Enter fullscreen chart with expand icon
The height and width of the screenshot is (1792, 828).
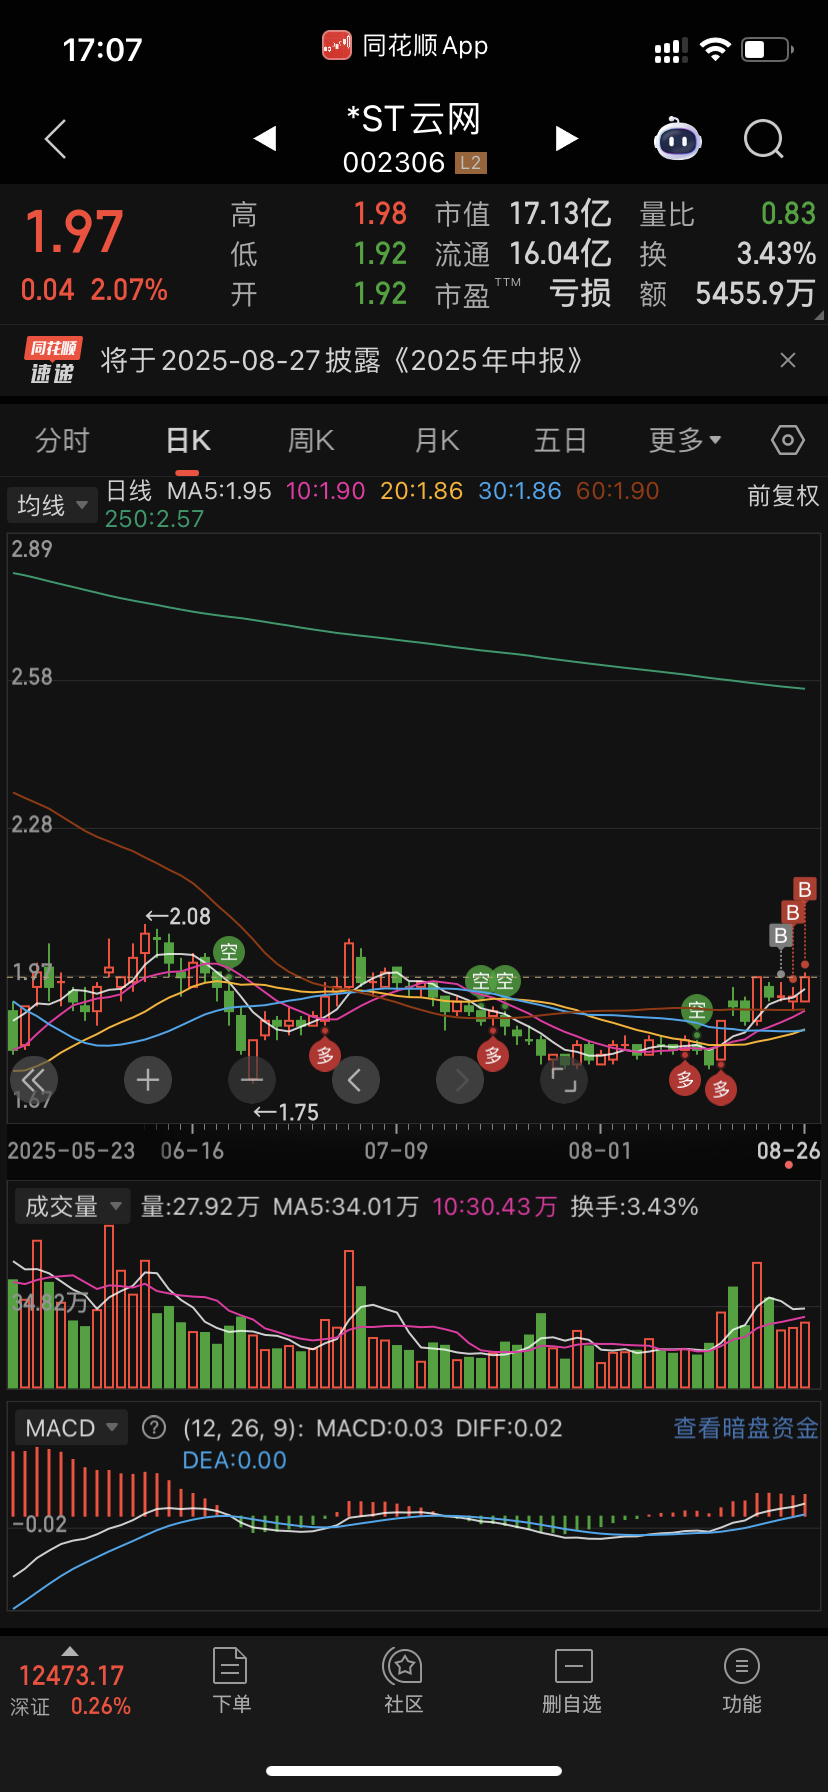[564, 1080]
